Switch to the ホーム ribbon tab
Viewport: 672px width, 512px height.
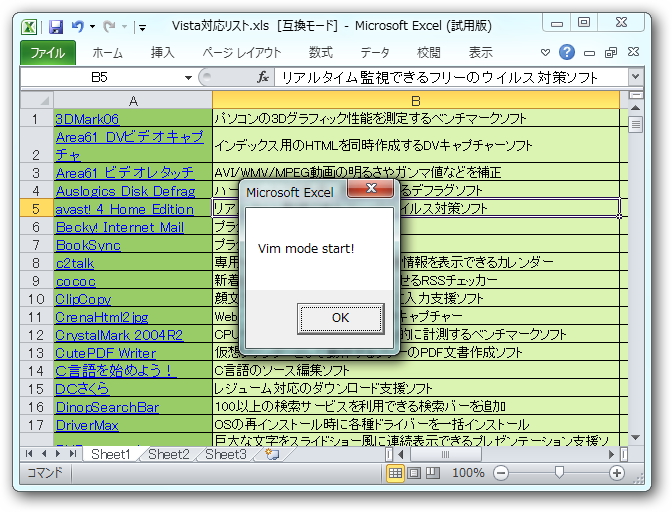[x=107, y=53]
